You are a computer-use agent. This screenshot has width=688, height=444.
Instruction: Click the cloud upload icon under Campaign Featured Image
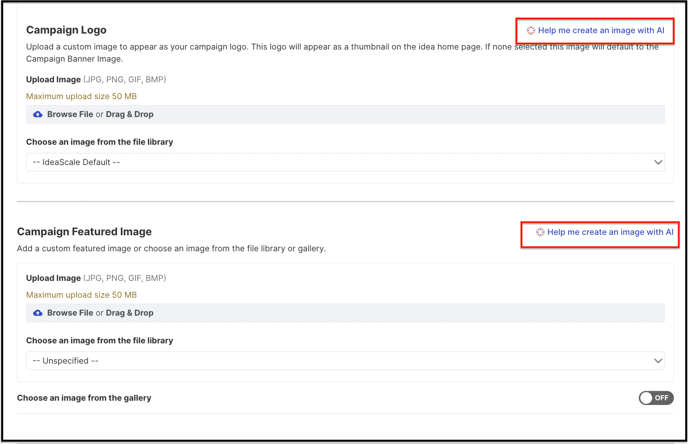coord(38,313)
